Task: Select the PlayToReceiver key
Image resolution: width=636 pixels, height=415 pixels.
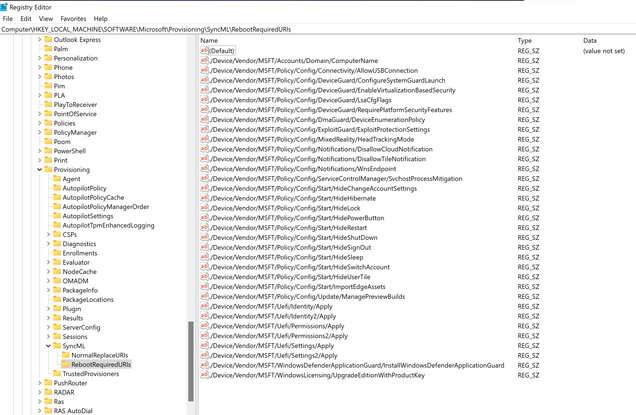Action: 75,105
